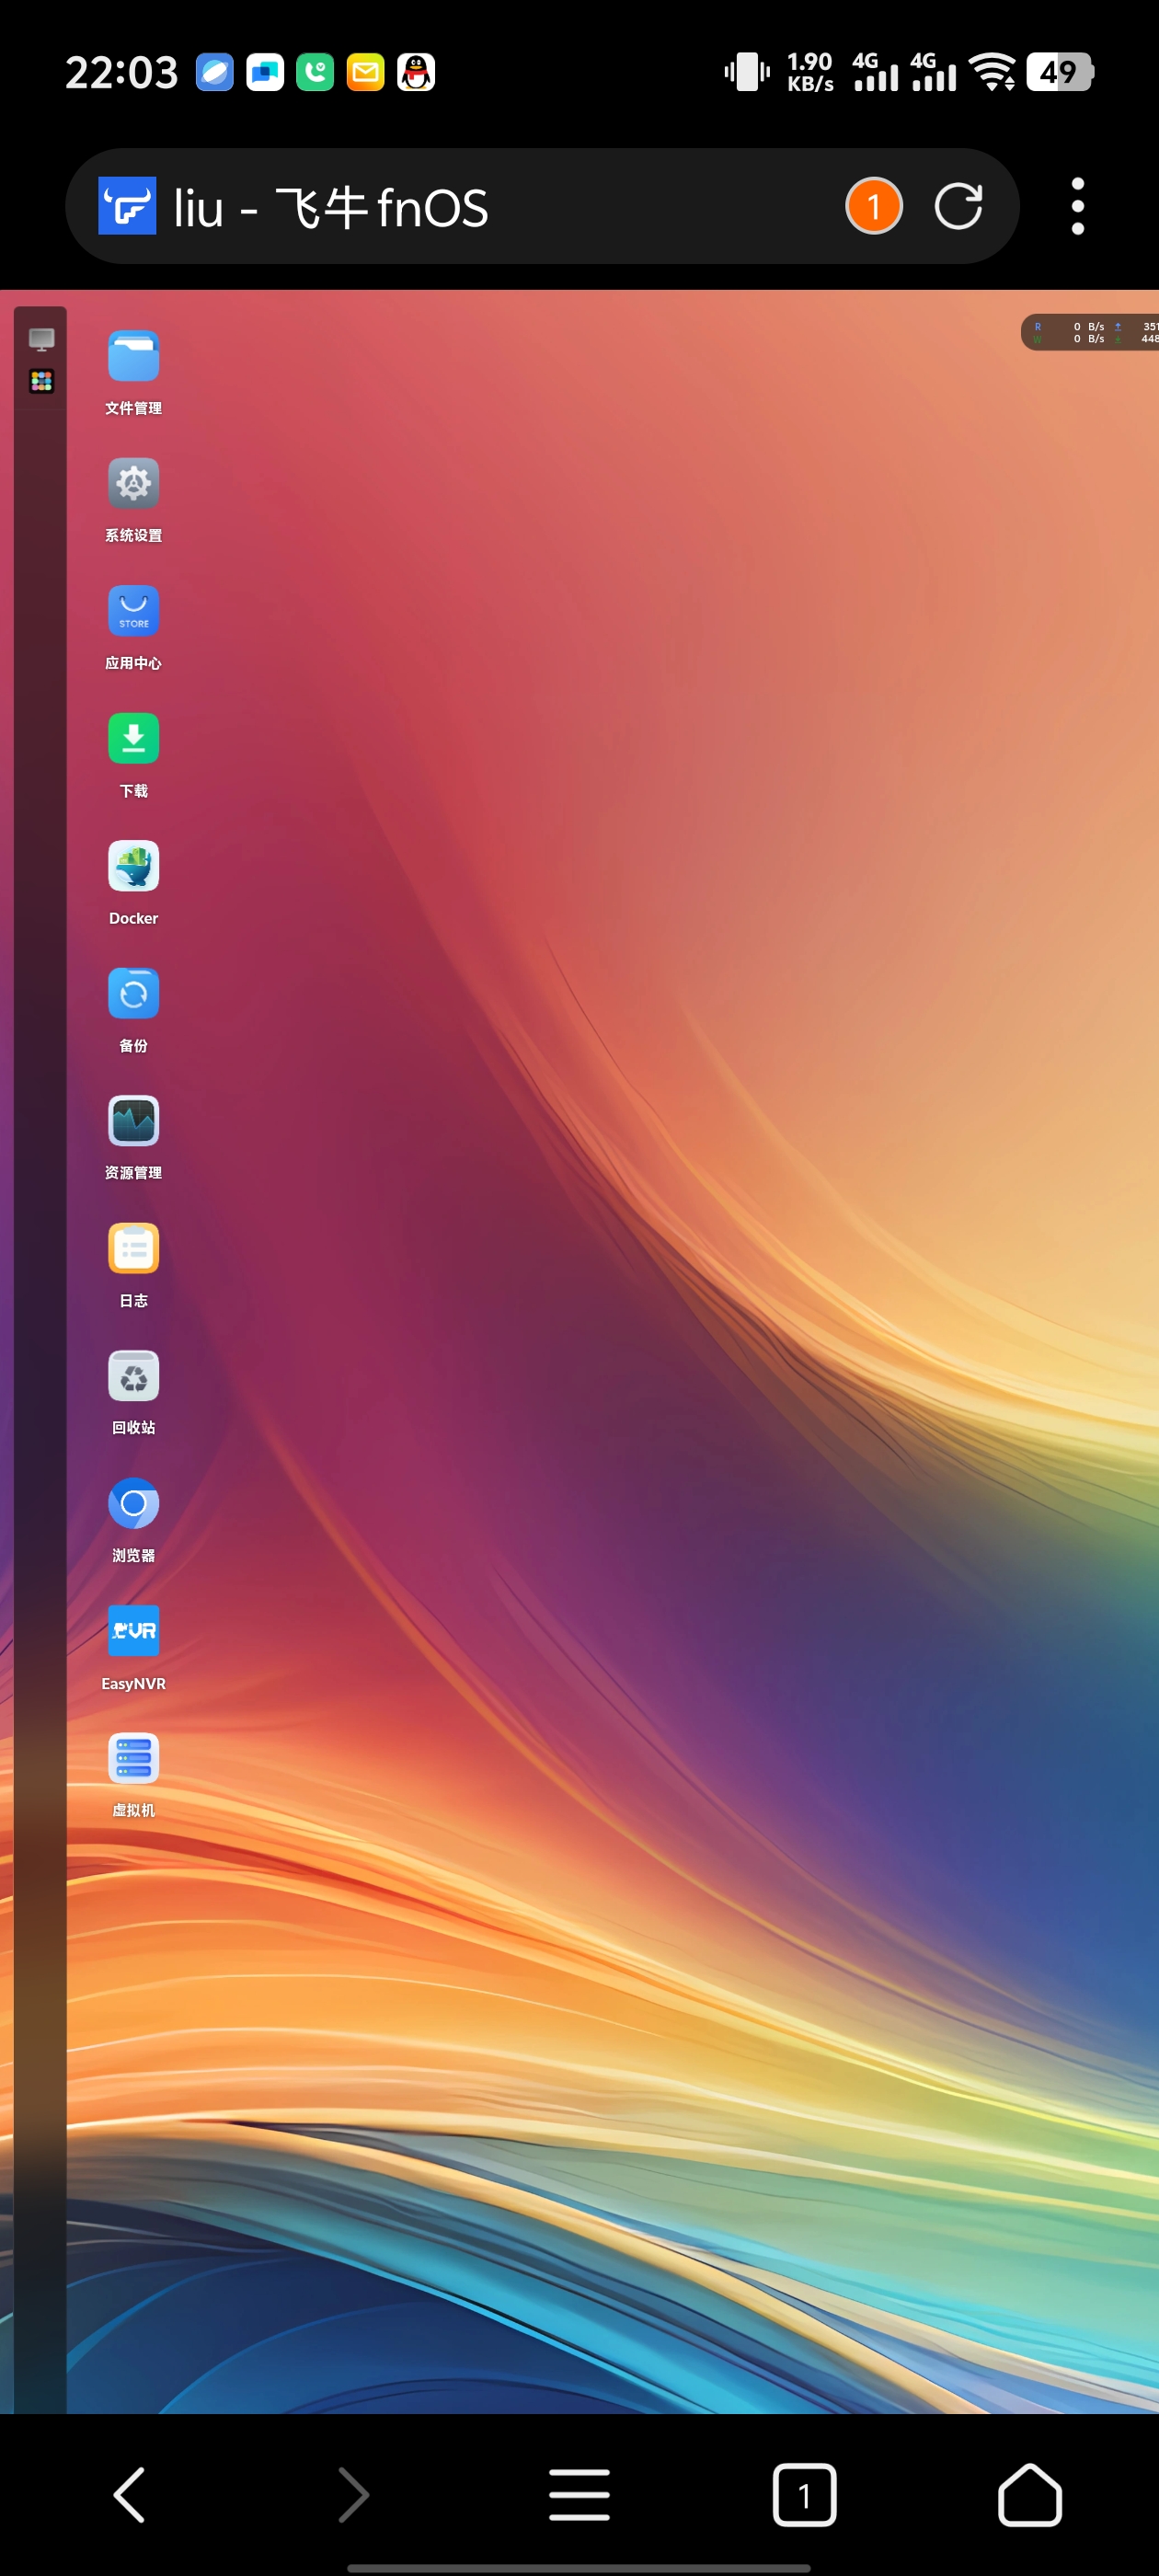Open 资源管理 resource monitor
1159x2576 pixels.
133,1121
